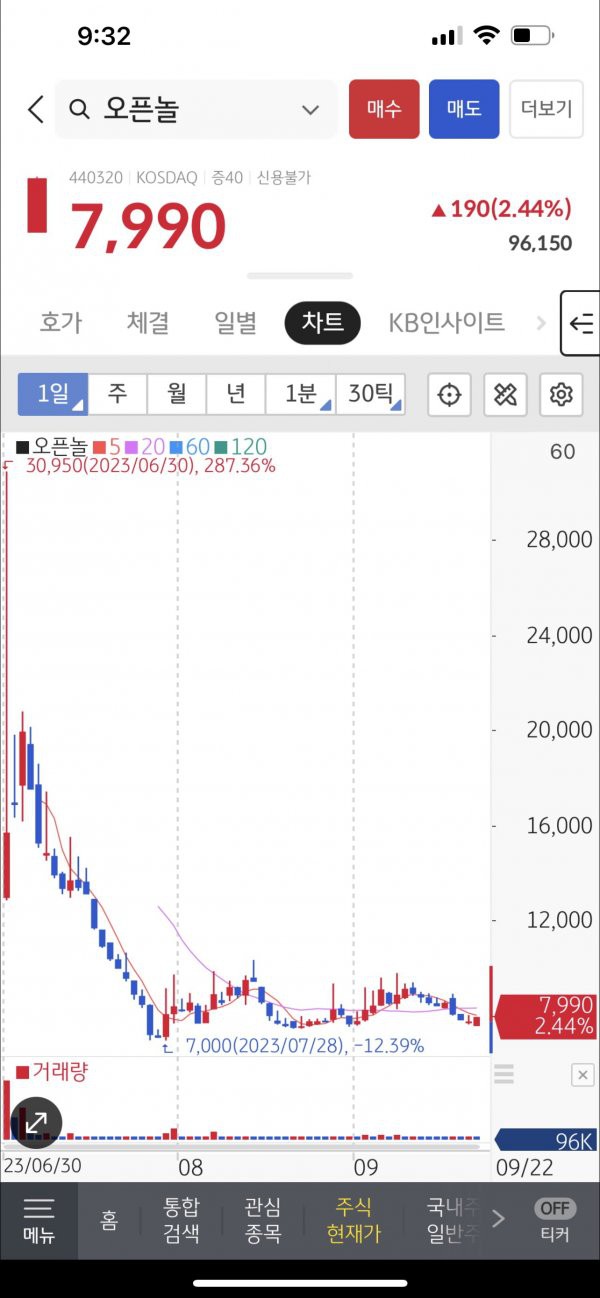The width and height of the screenshot is (600, 1298).
Task: Tap the low price 7,000 annotation
Action: 305,1045
